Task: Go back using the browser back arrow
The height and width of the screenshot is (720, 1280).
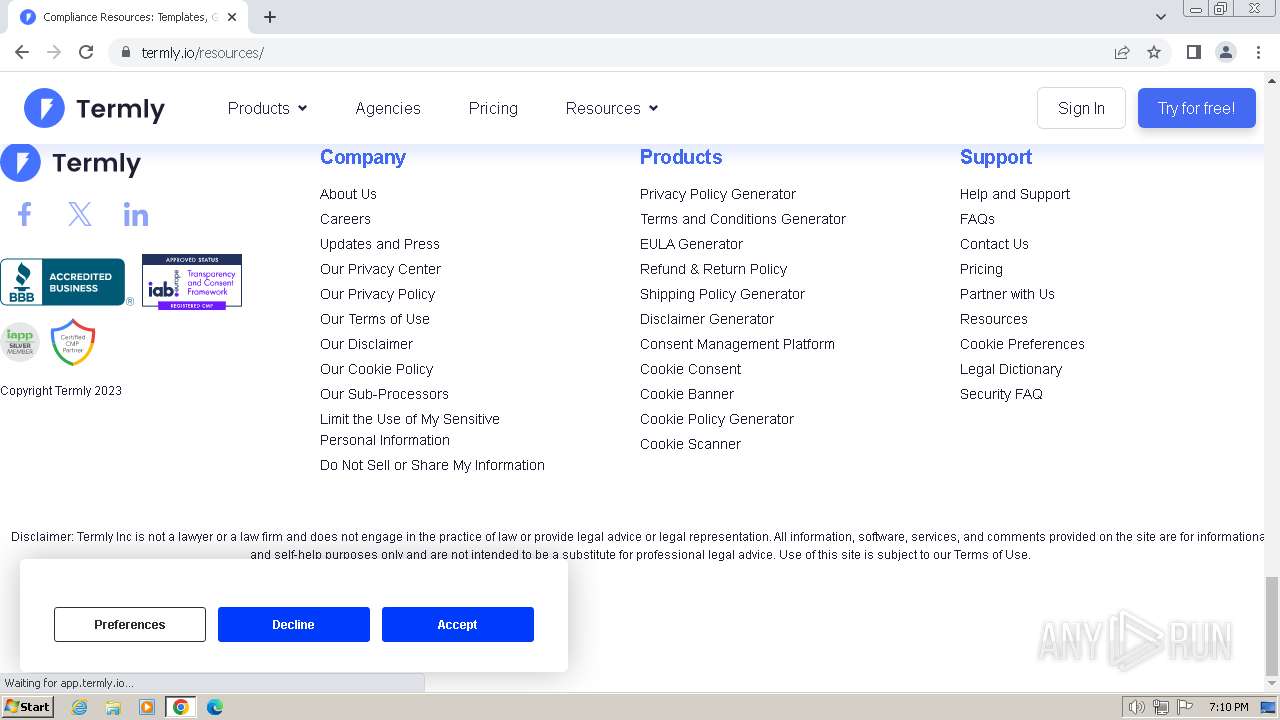Action: click(22, 52)
